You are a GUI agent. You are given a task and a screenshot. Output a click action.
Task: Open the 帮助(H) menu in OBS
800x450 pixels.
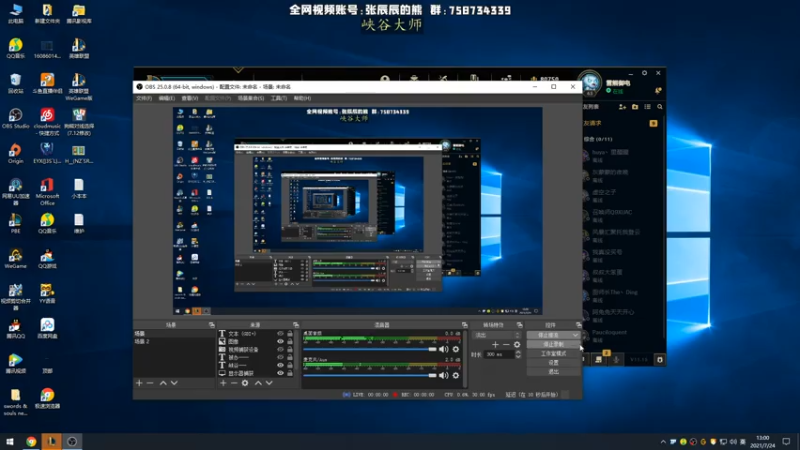pos(302,98)
